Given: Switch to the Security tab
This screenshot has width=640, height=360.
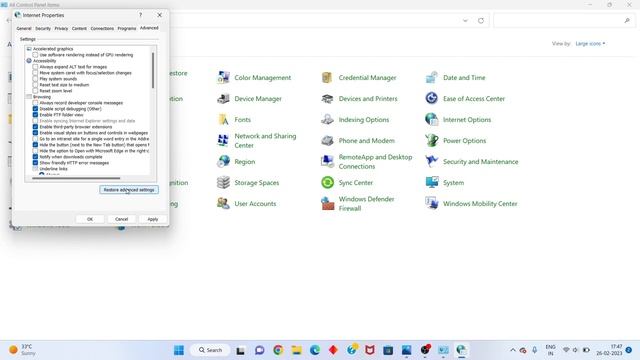Looking at the screenshot, I should (x=43, y=29).
